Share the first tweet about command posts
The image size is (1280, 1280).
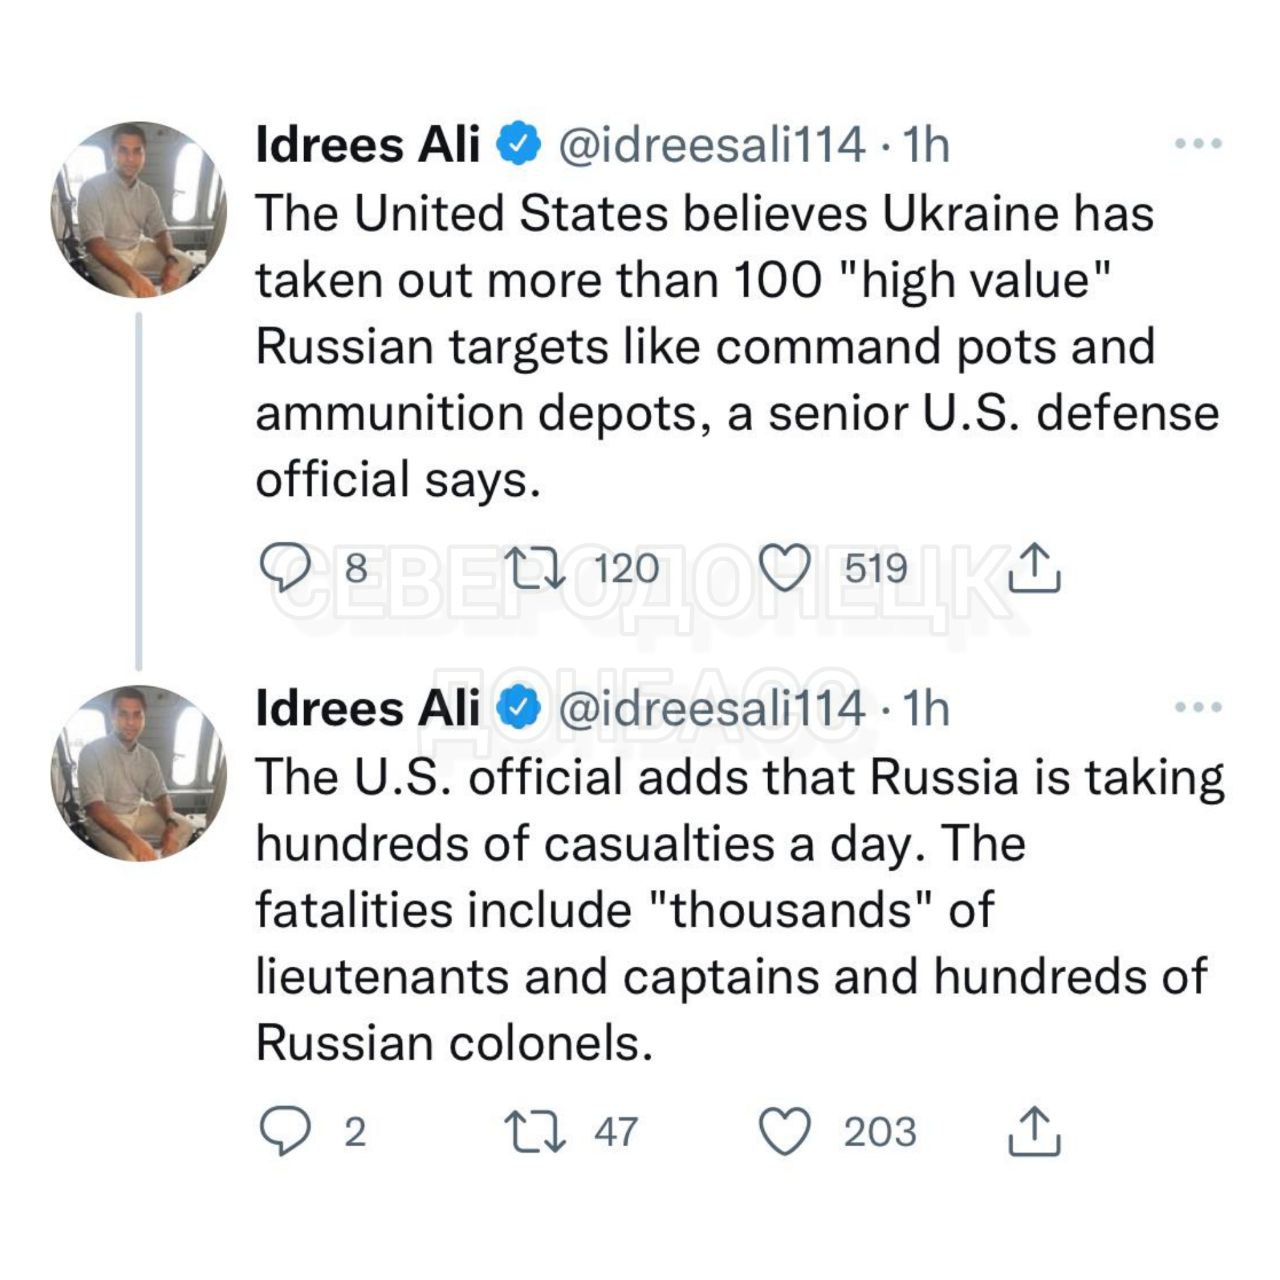click(1033, 569)
